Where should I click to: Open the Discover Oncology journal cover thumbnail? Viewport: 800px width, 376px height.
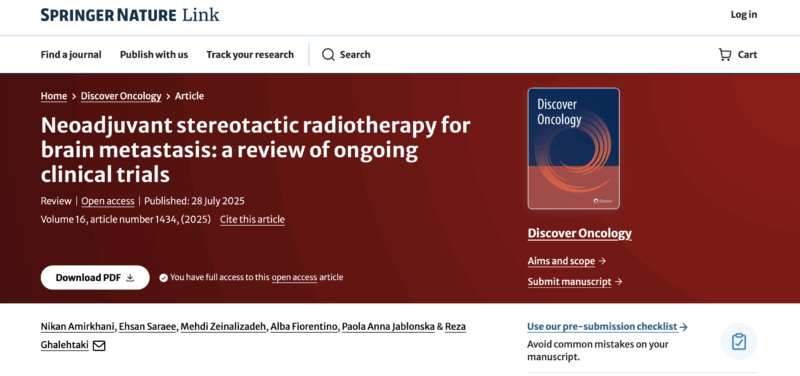pyautogui.click(x=573, y=148)
